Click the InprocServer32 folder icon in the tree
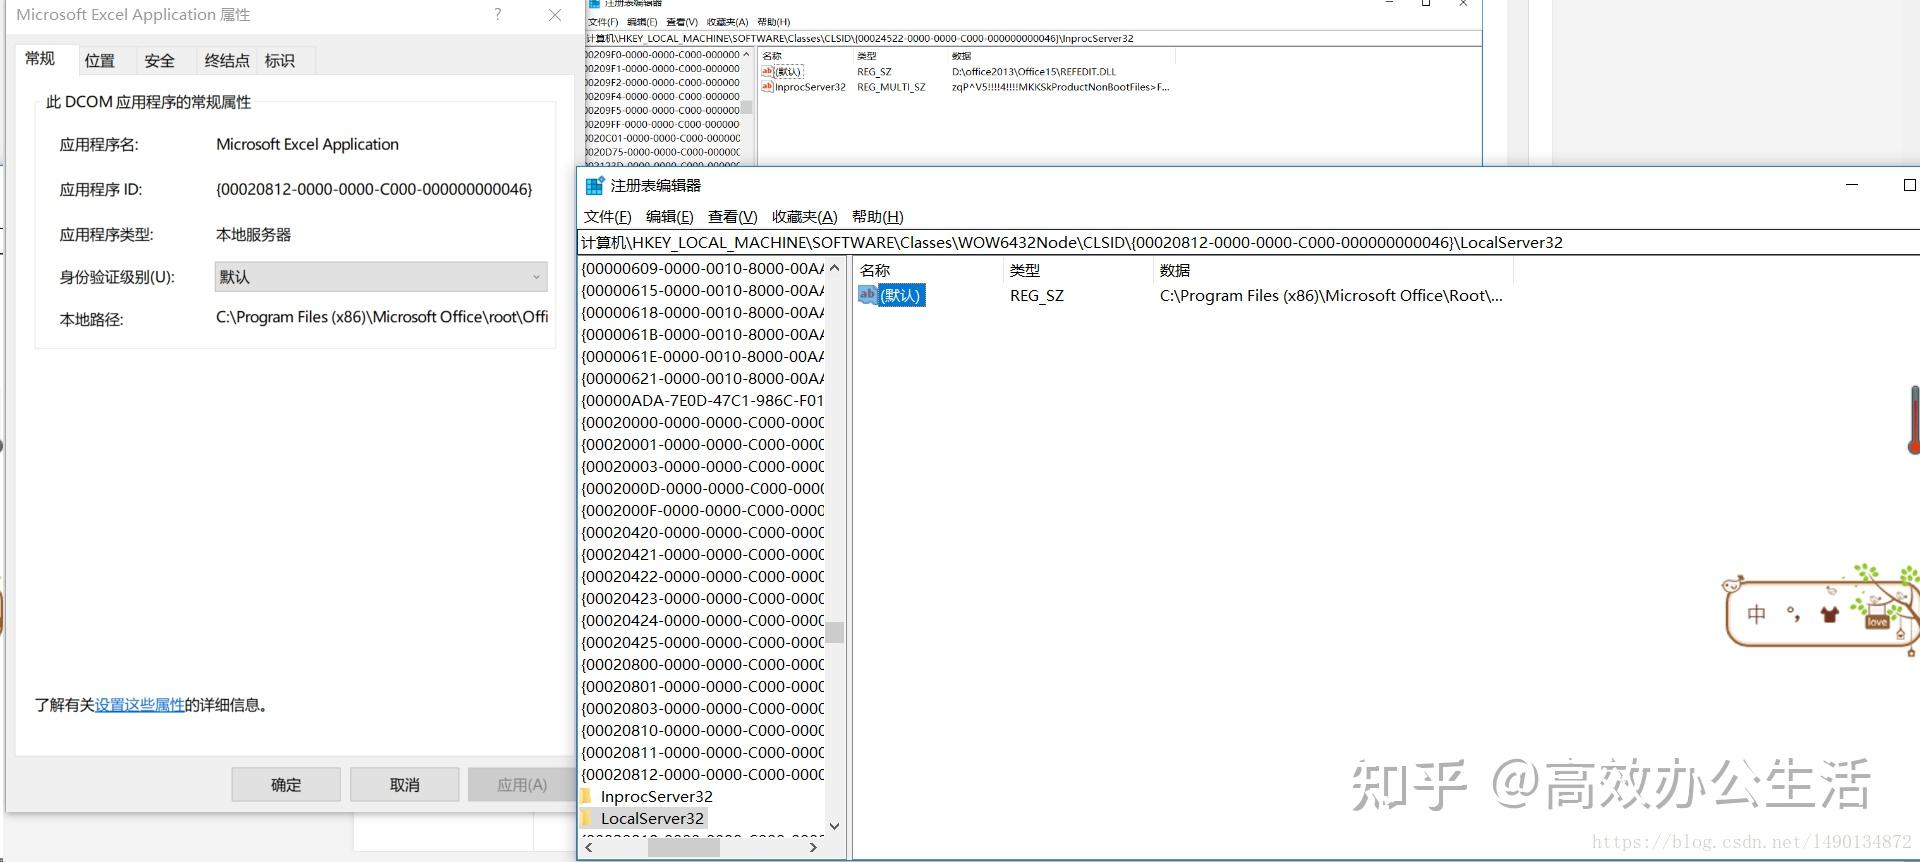Image resolution: width=1920 pixels, height=862 pixels. [x=587, y=796]
